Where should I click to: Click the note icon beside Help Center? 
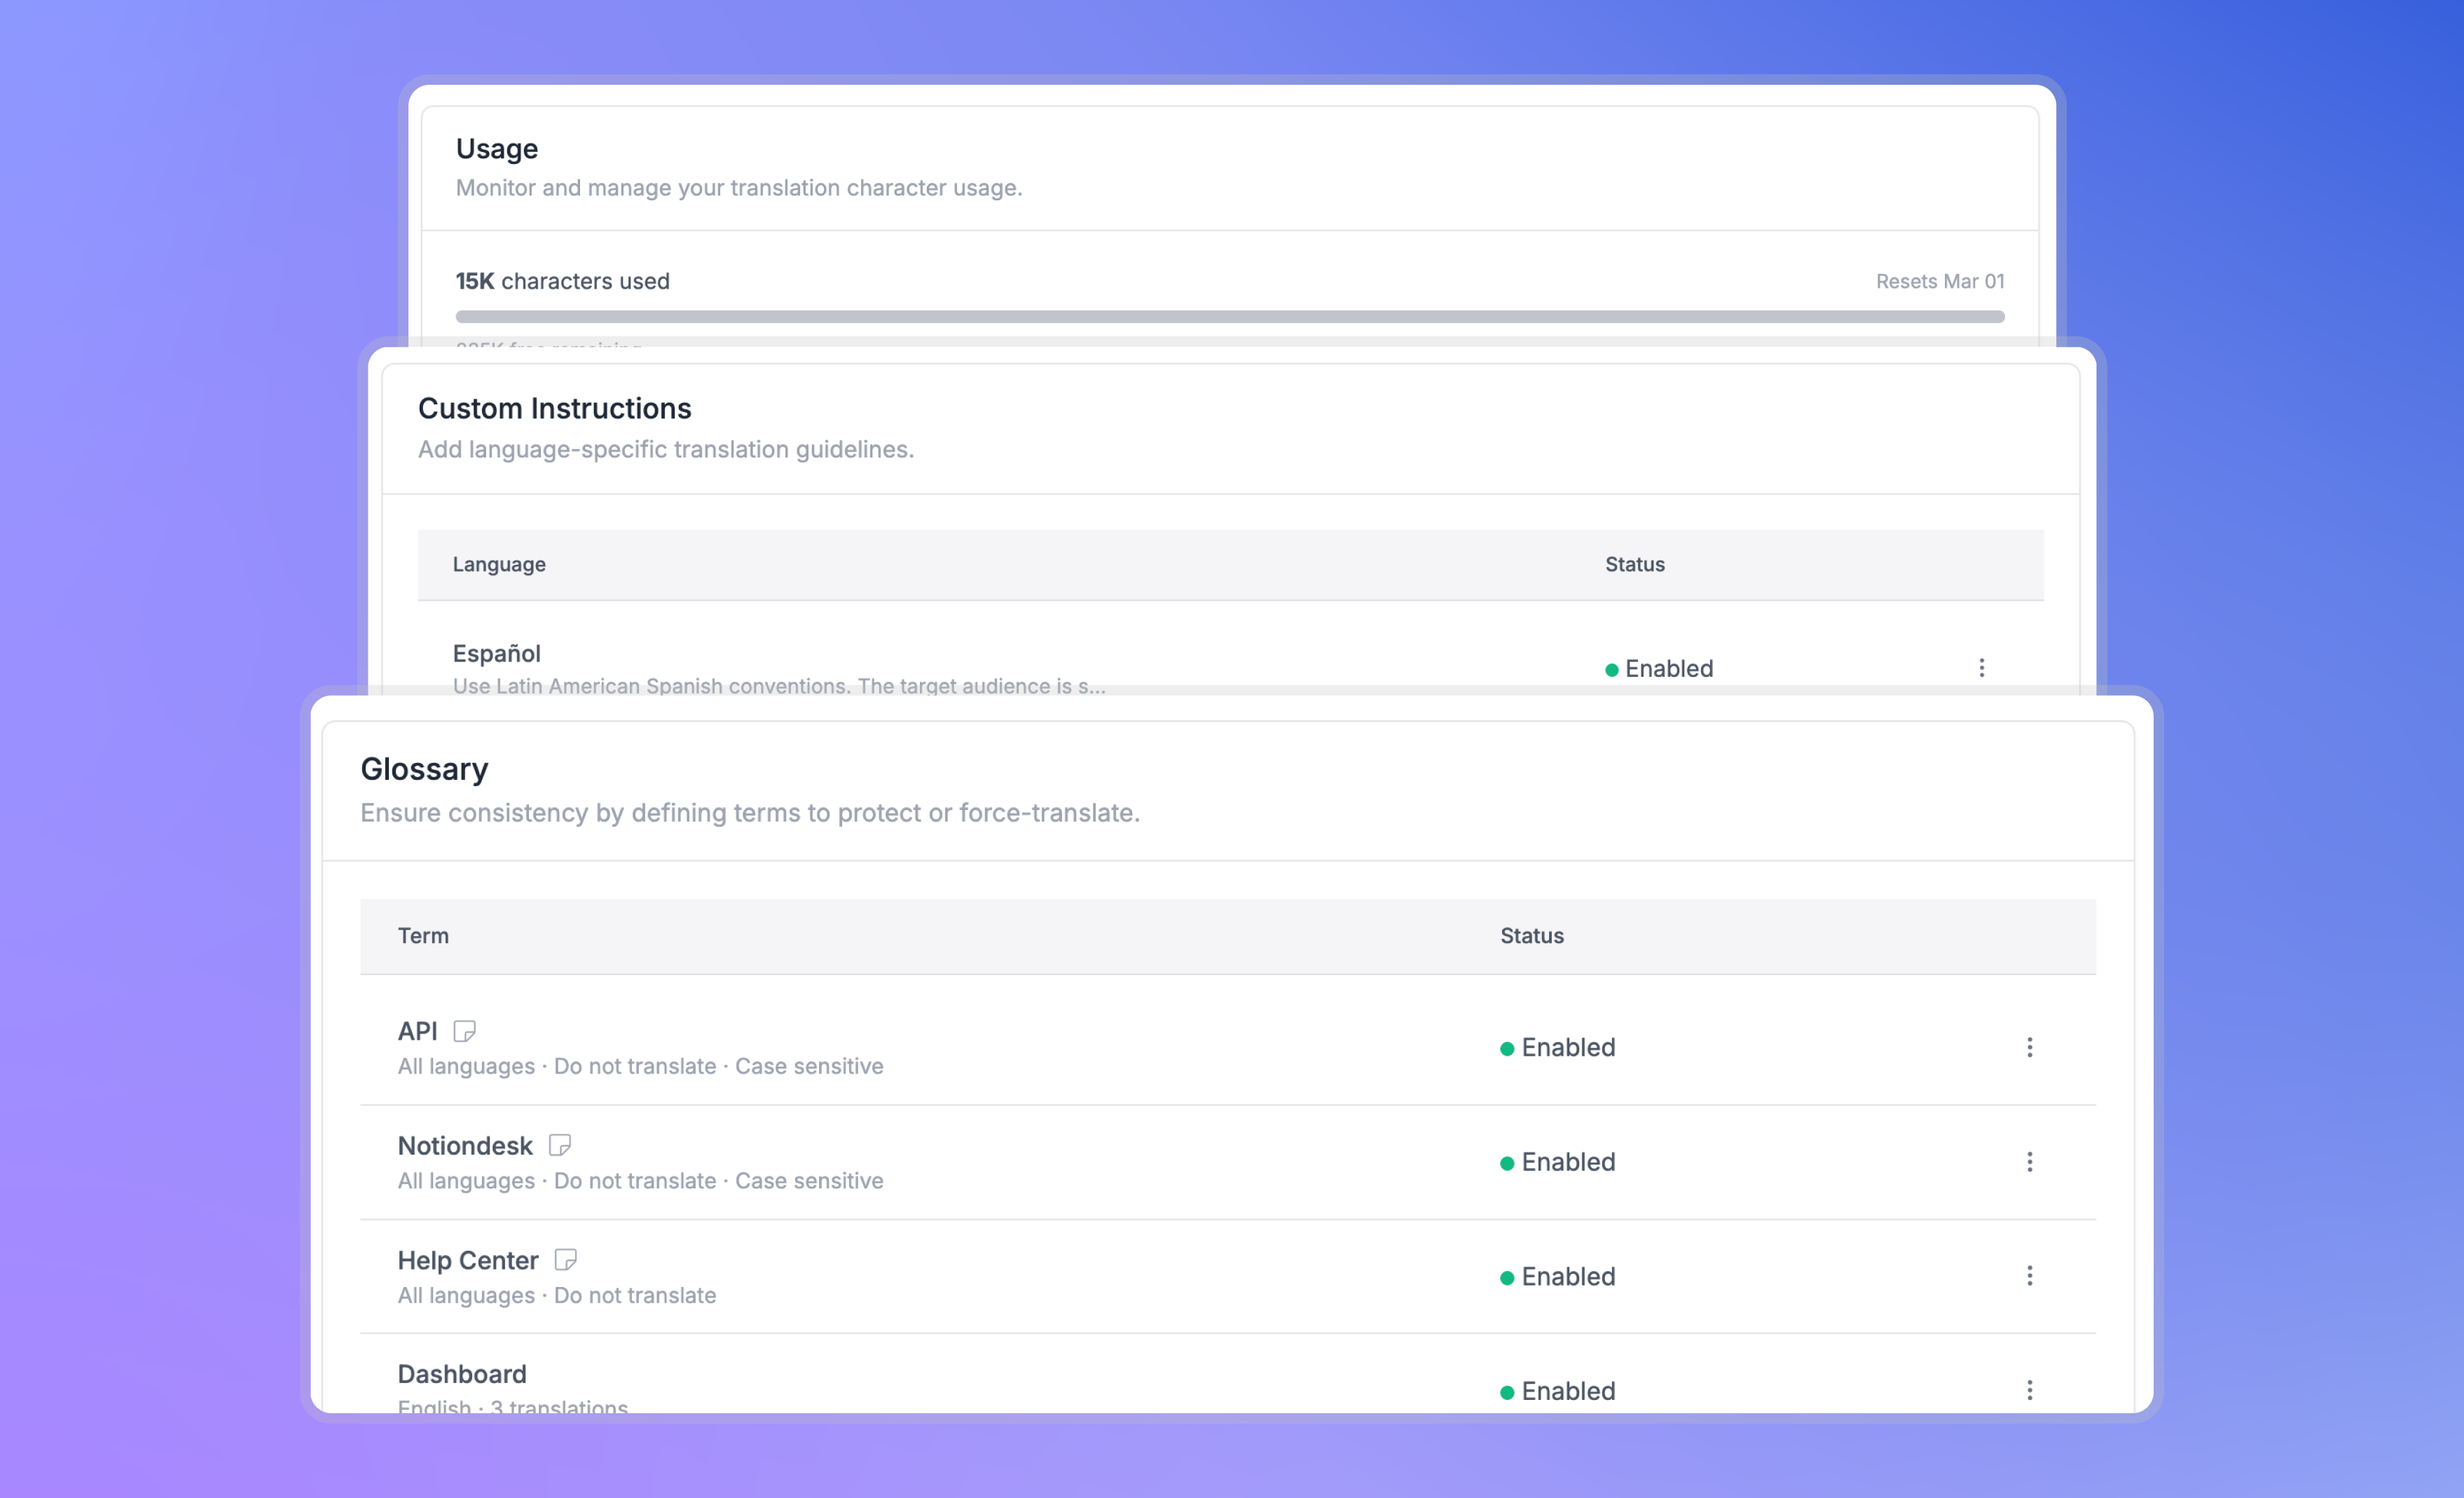565,1259
